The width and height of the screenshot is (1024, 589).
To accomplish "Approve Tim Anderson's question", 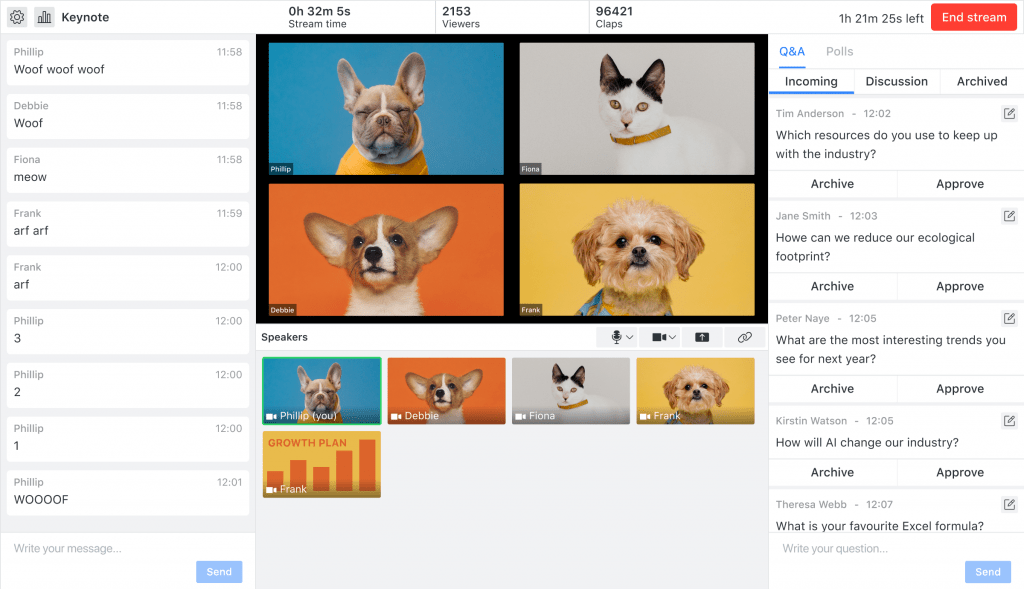I will click(959, 184).
